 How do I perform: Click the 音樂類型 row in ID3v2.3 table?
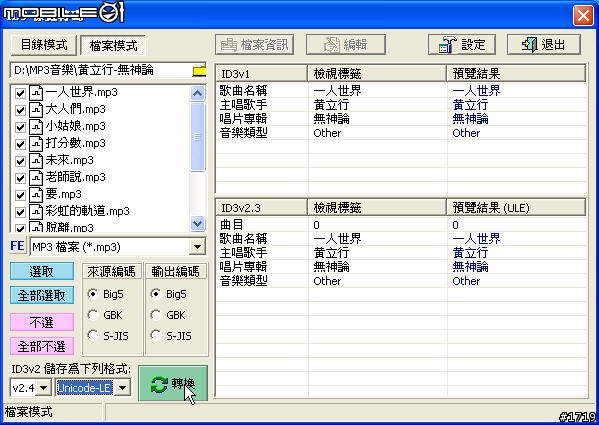[401, 281]
